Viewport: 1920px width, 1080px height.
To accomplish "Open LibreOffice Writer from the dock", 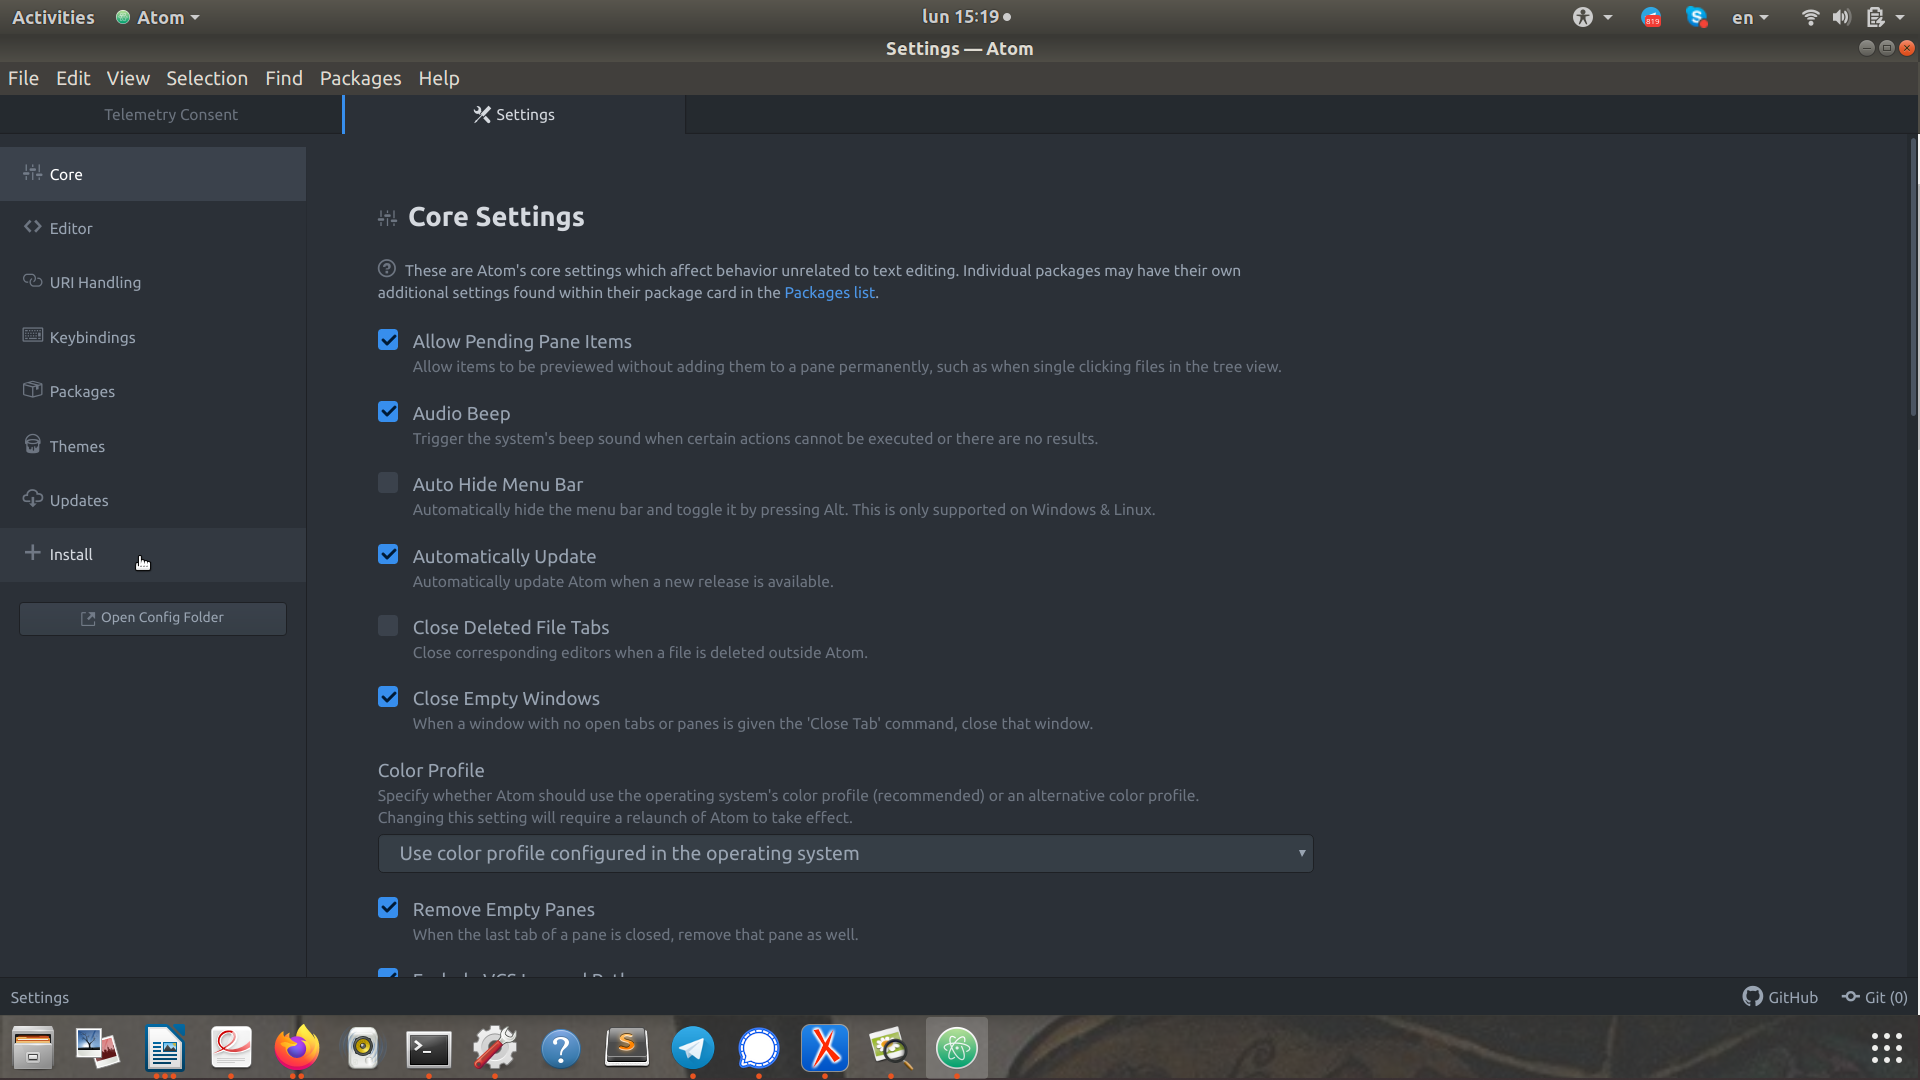I will [165, 1048].
